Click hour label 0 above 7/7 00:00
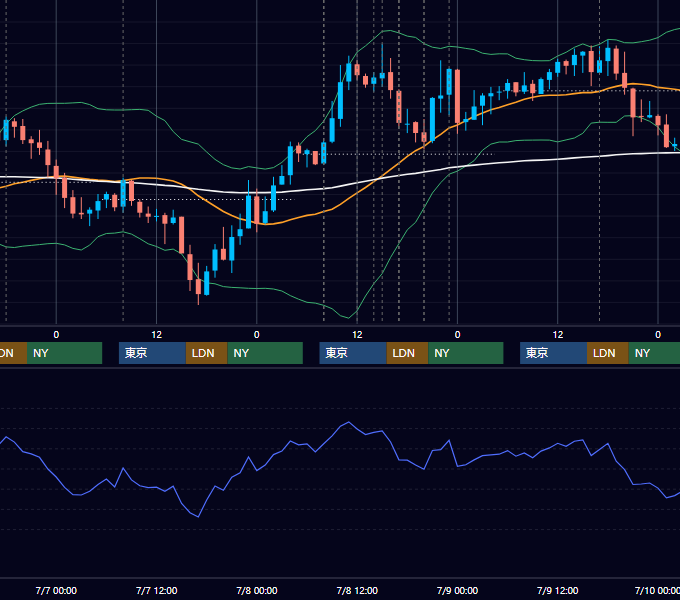Screen dimensions: 680x600 [x=56, y=335]
